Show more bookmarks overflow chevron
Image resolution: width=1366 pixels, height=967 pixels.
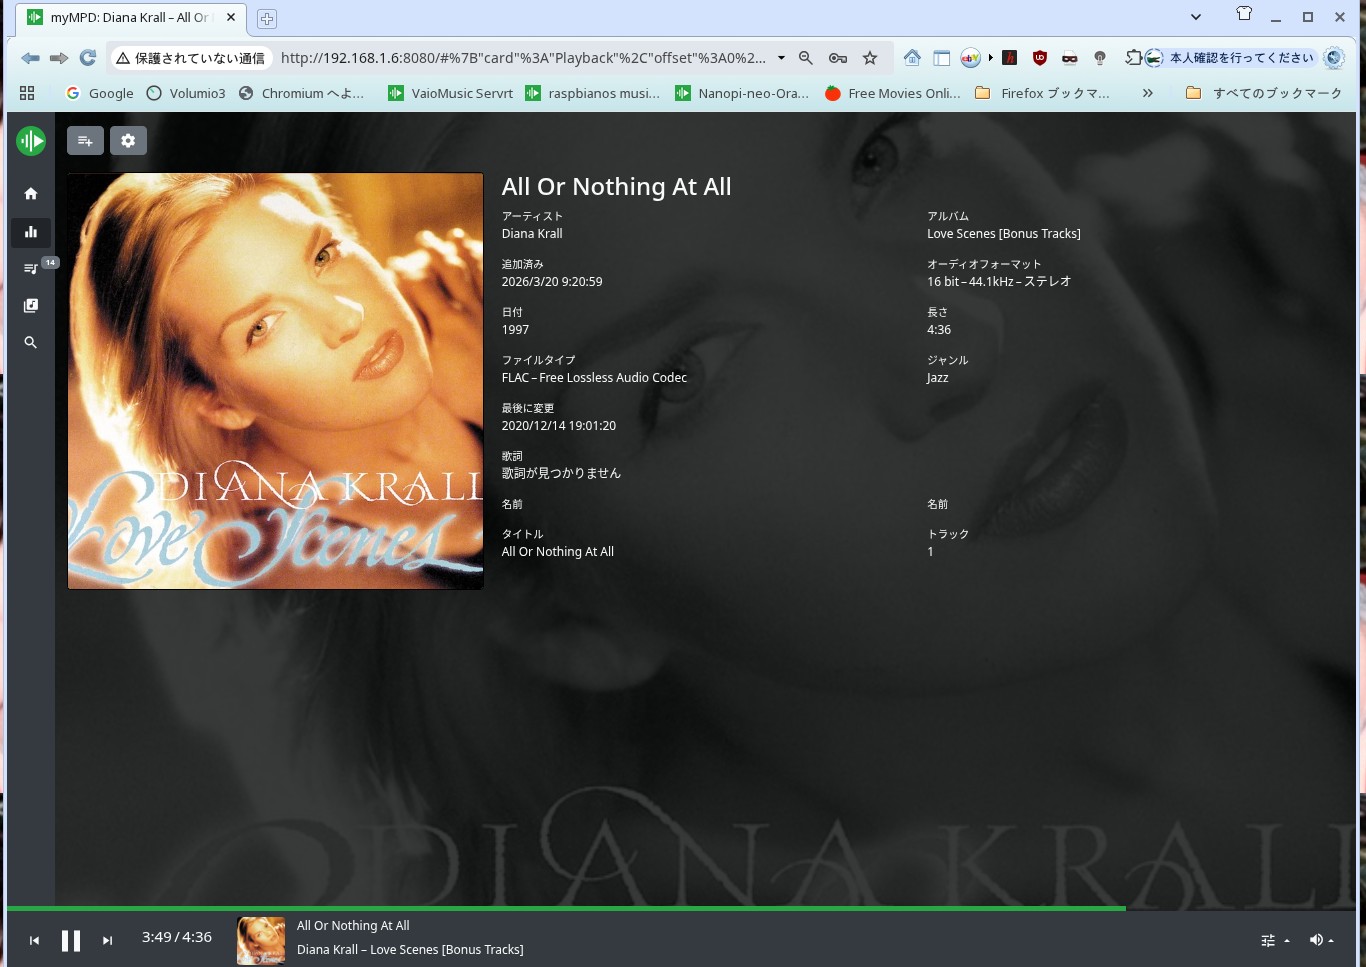1147,93
